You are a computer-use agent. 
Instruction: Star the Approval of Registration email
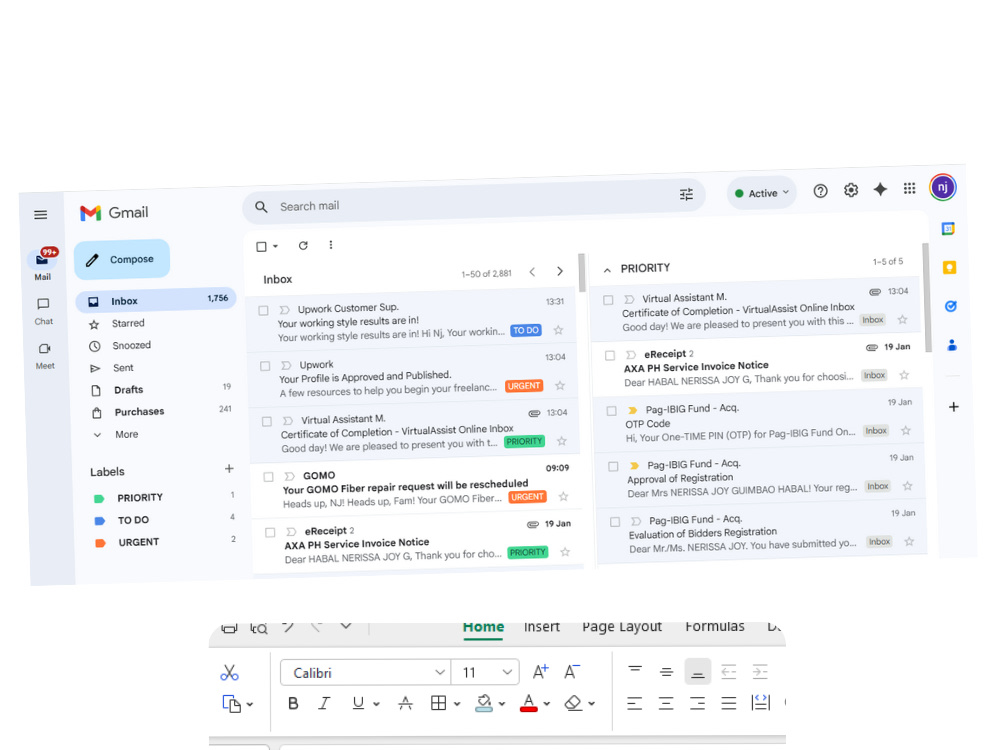pos(908,486)
